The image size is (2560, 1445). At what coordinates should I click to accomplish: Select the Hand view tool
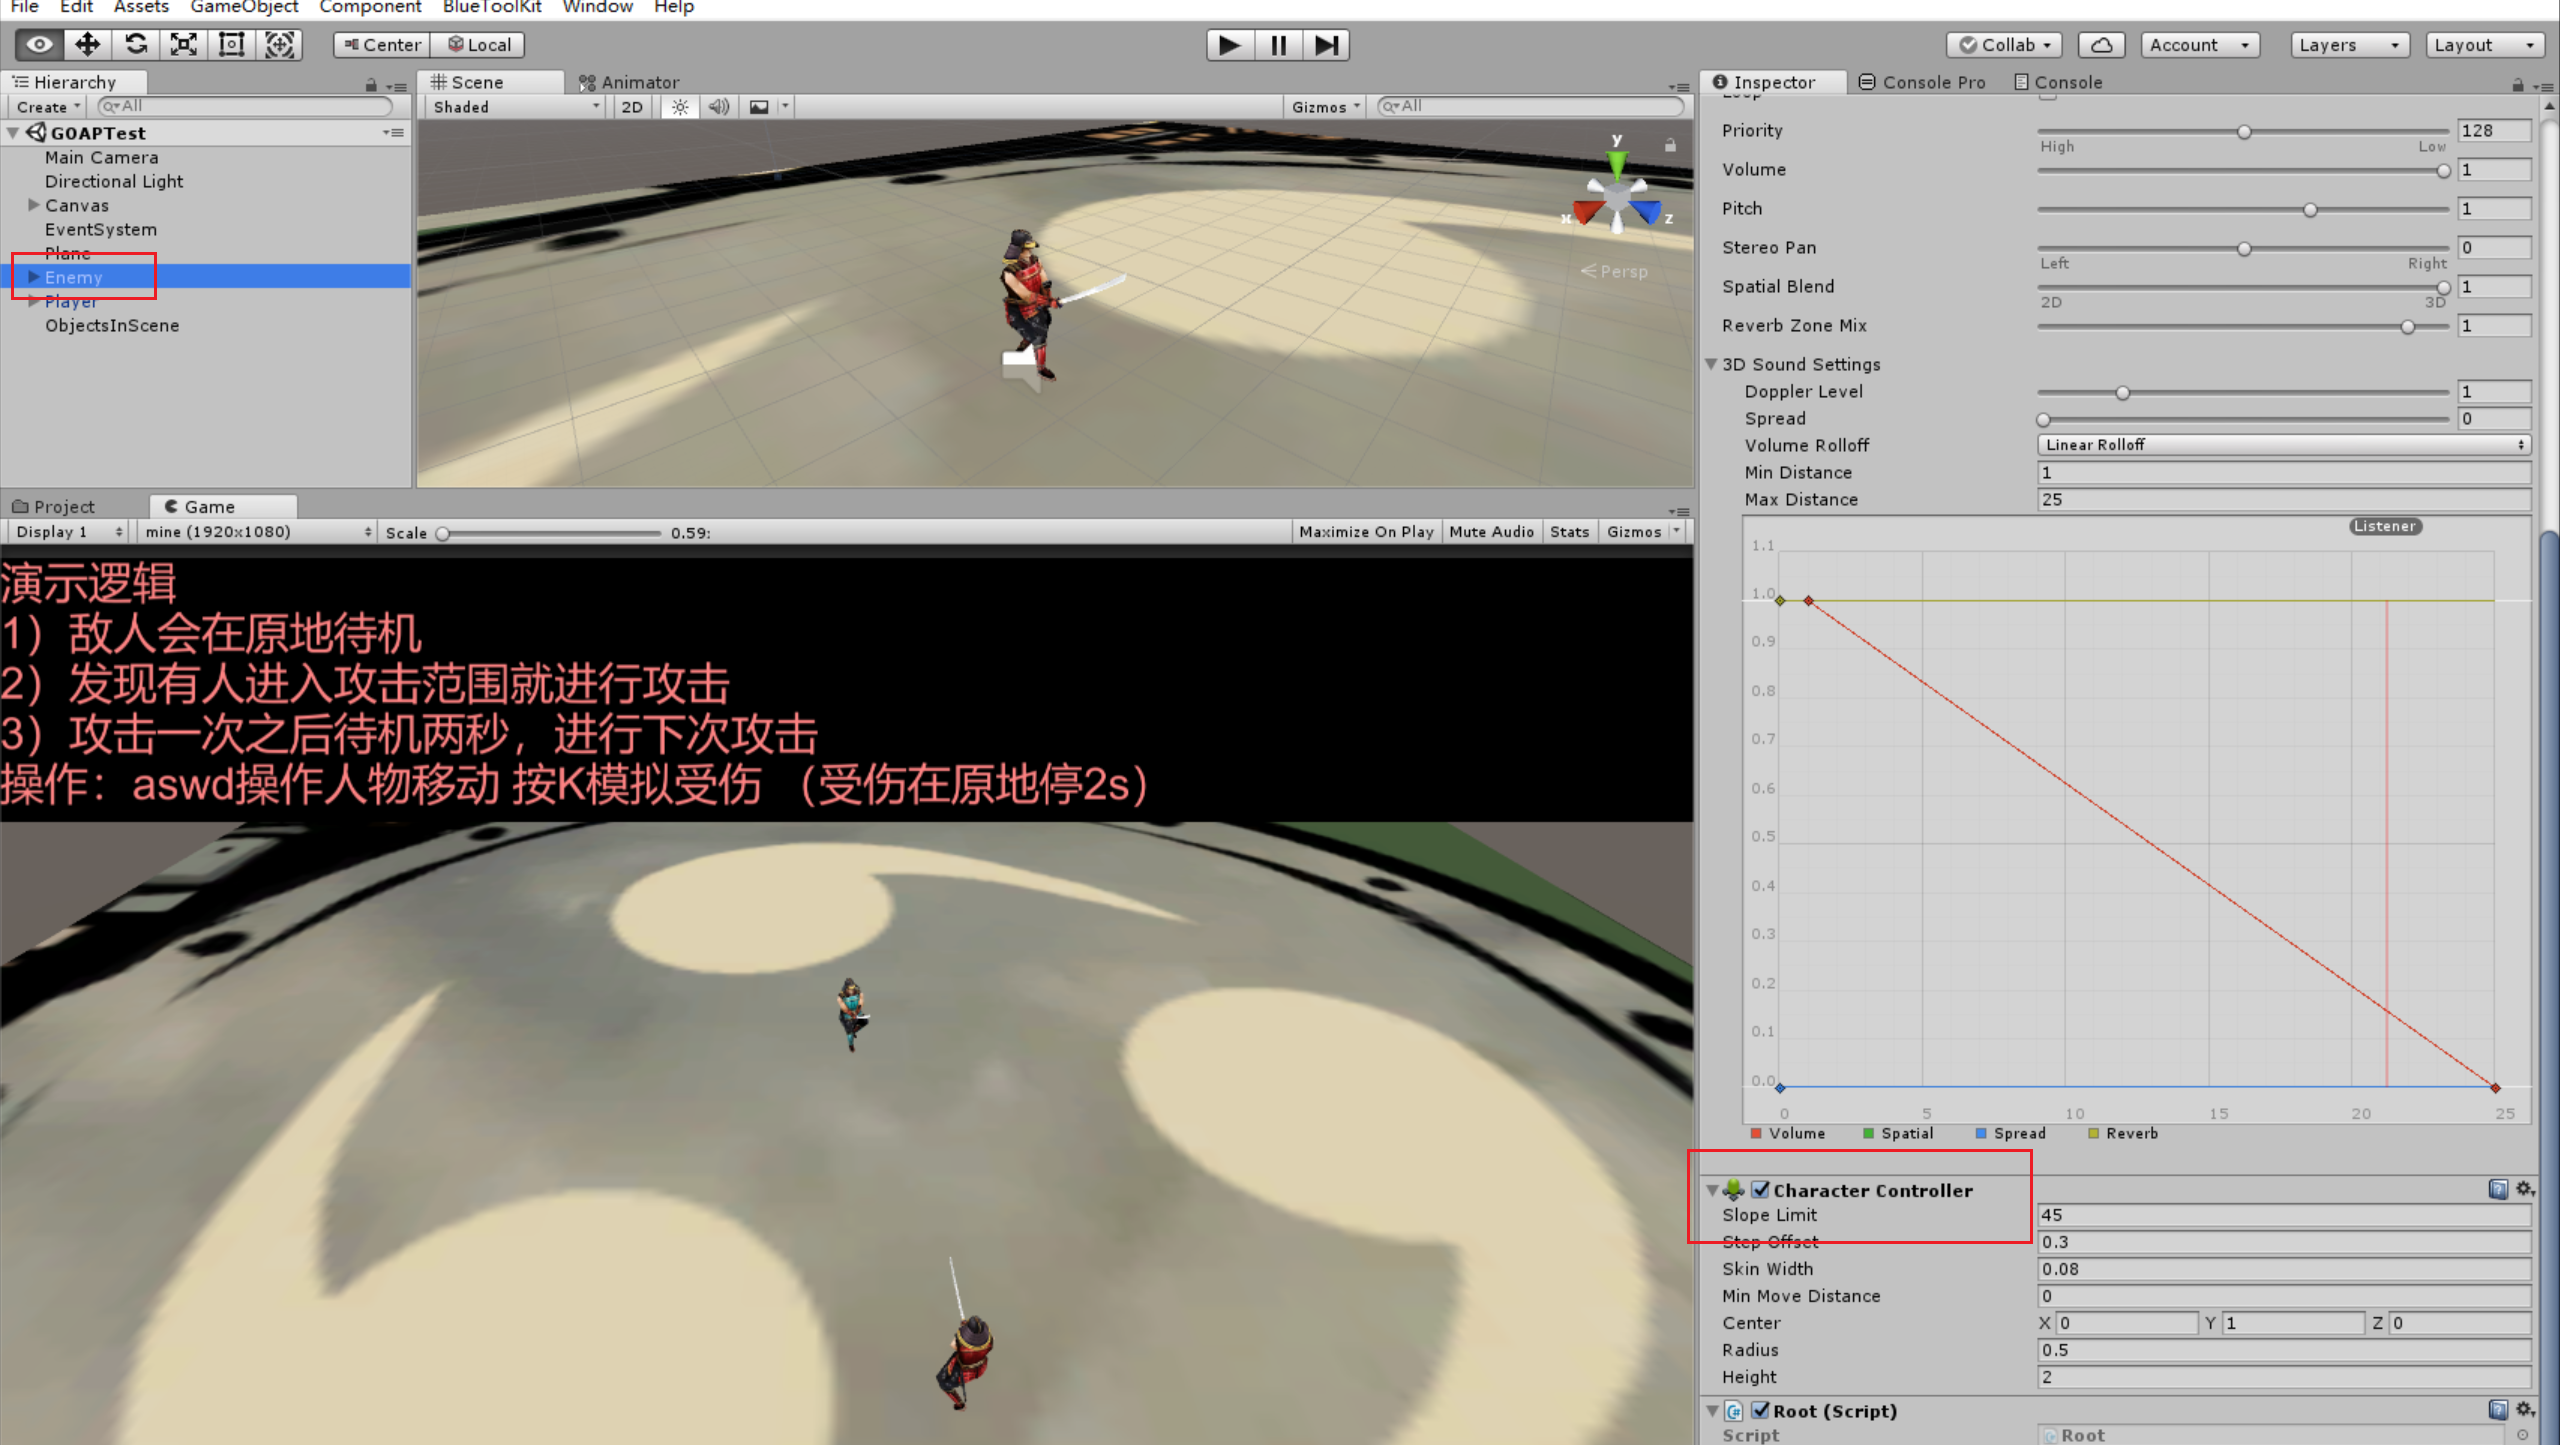(39, 45)
